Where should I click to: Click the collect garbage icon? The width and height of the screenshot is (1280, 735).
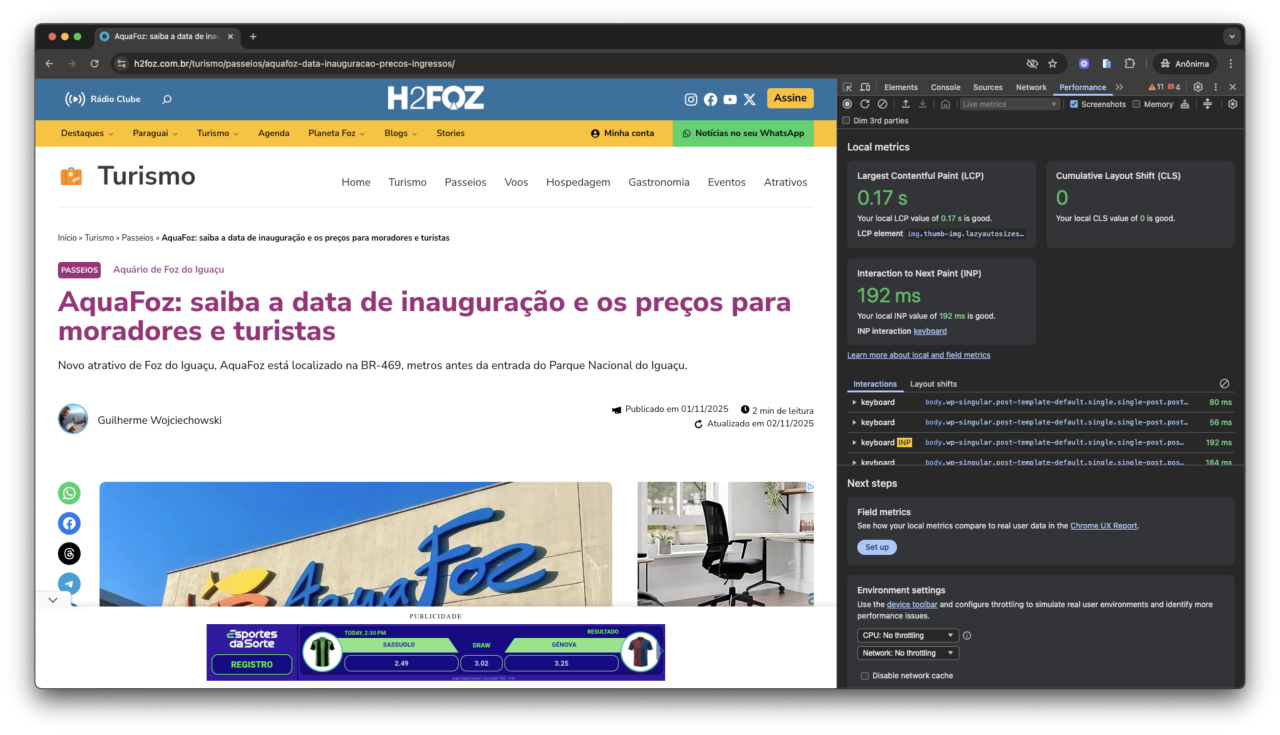(x=1185, y=104)
